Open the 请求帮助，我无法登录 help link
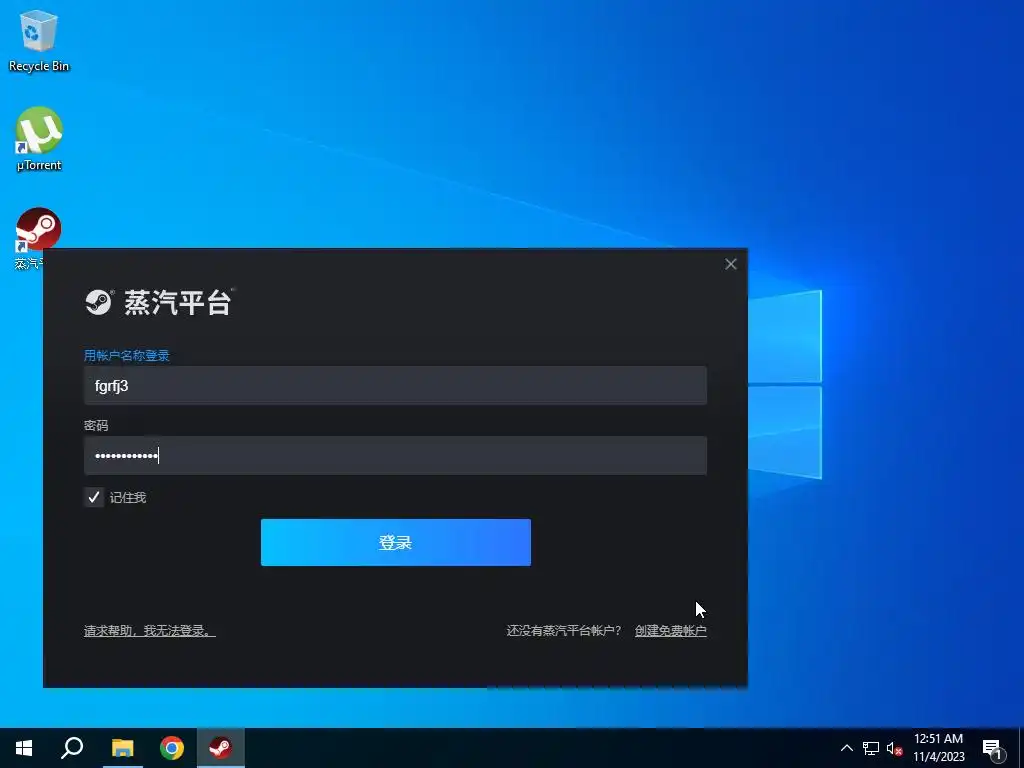This screenshot has height=768, width=1024. [x=150, y=631]
